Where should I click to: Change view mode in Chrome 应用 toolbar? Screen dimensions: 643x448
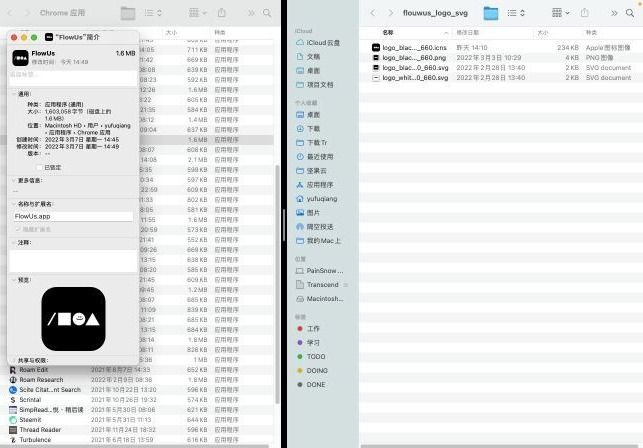pyautogui.click(x=153, y=13)
